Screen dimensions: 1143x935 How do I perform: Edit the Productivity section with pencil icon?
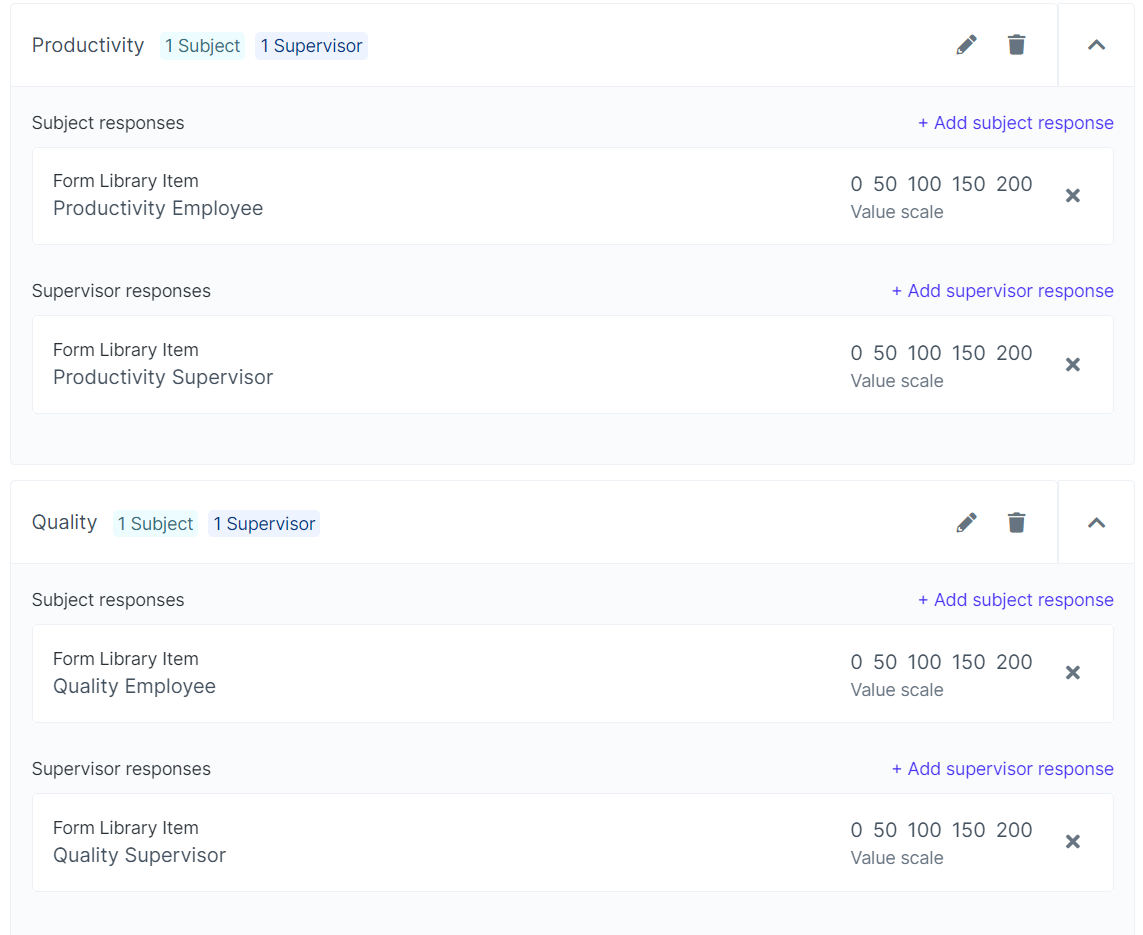[966, 45]
